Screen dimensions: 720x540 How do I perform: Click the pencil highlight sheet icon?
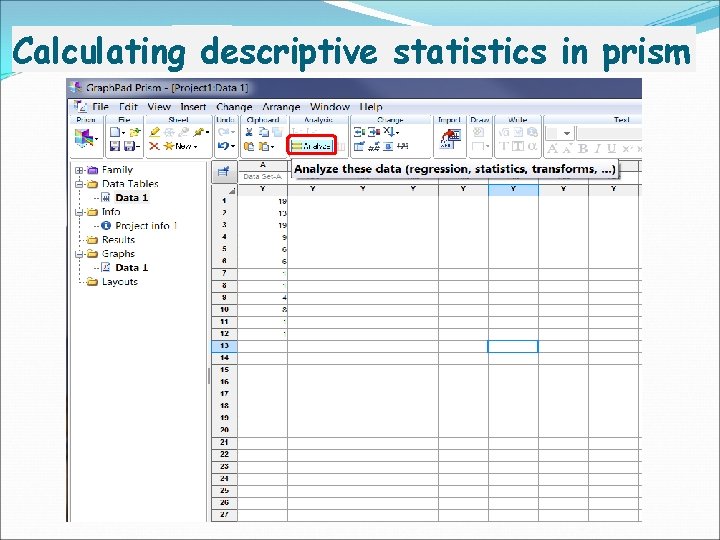[x=155, y=133]
